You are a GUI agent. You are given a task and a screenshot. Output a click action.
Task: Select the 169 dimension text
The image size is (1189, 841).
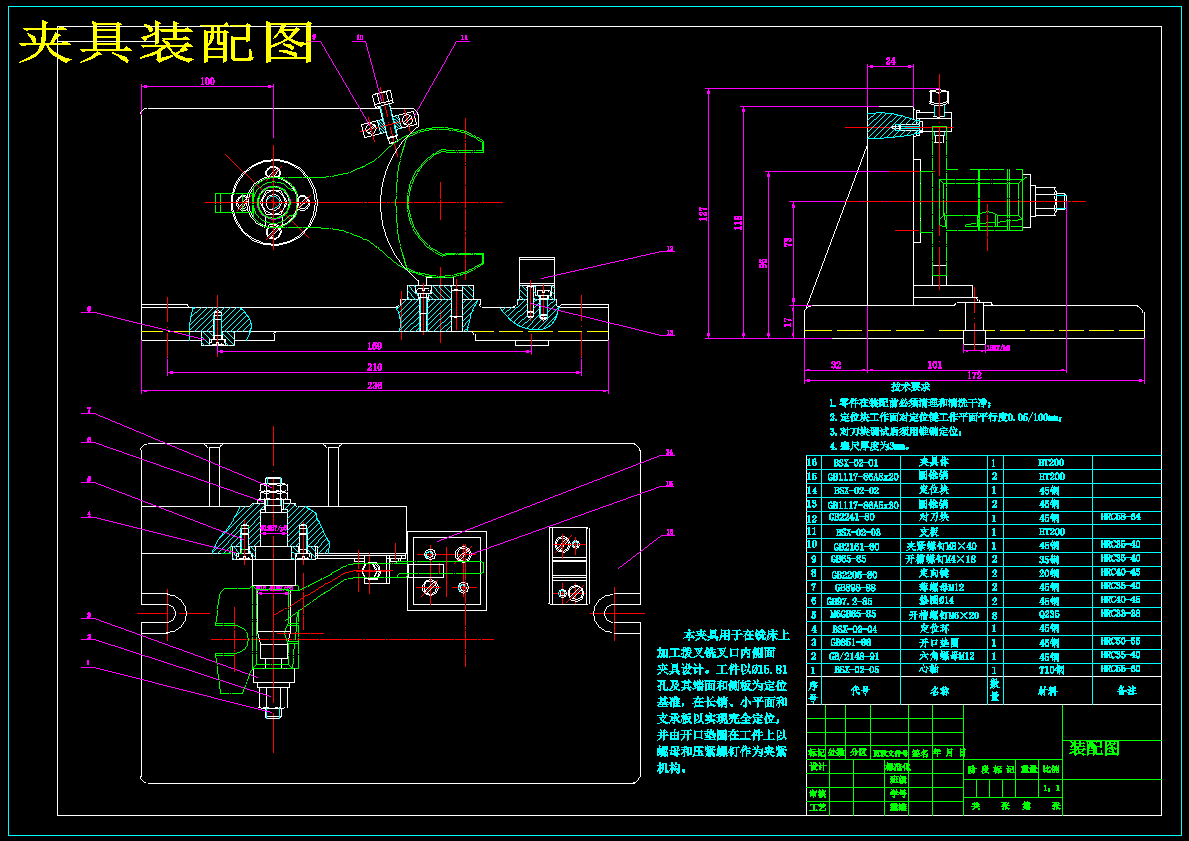375,347
